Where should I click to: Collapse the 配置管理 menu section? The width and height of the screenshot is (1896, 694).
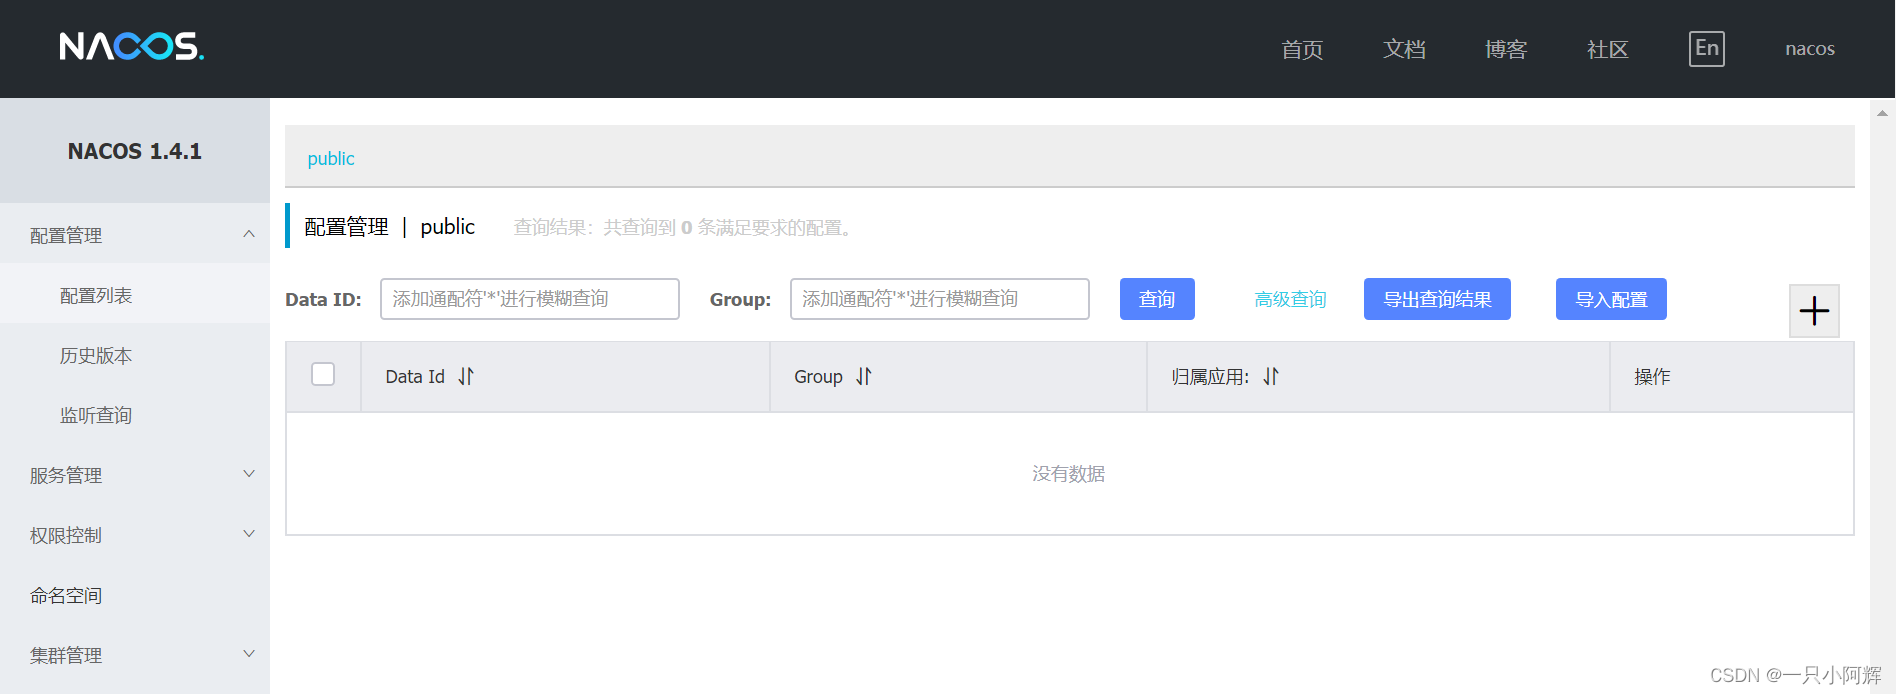(x=135, y=235)
